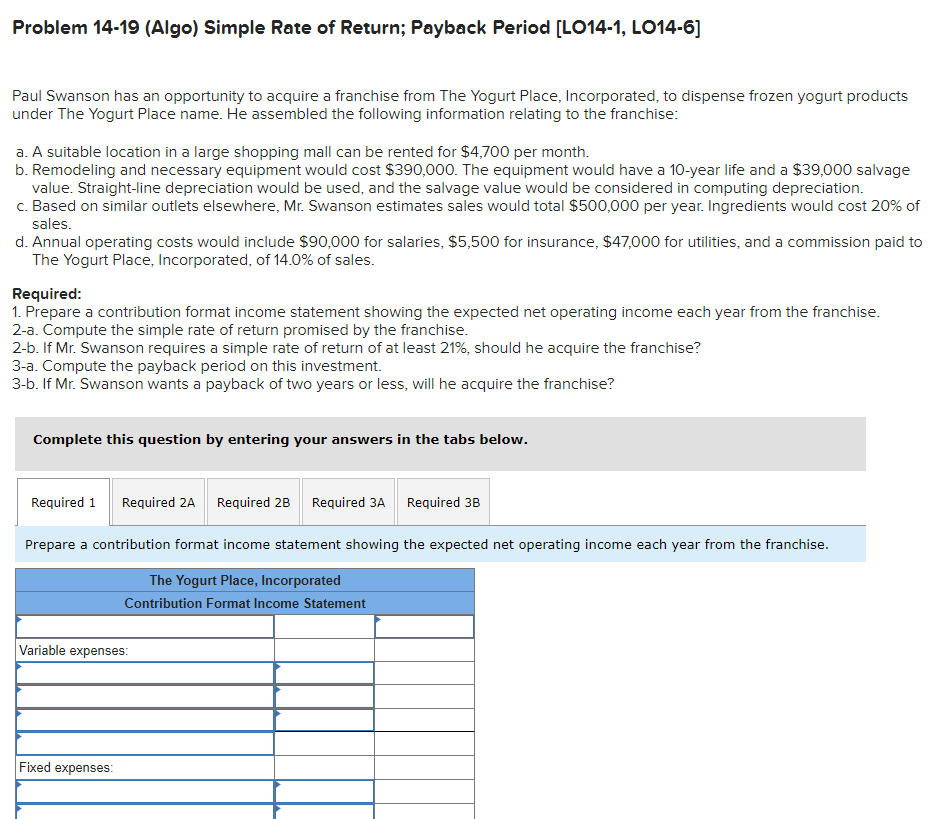The image size is (943, 819).
Task: Click the Variable expenses row label cell
Action: pyautogui.click(x=144, y=649)
